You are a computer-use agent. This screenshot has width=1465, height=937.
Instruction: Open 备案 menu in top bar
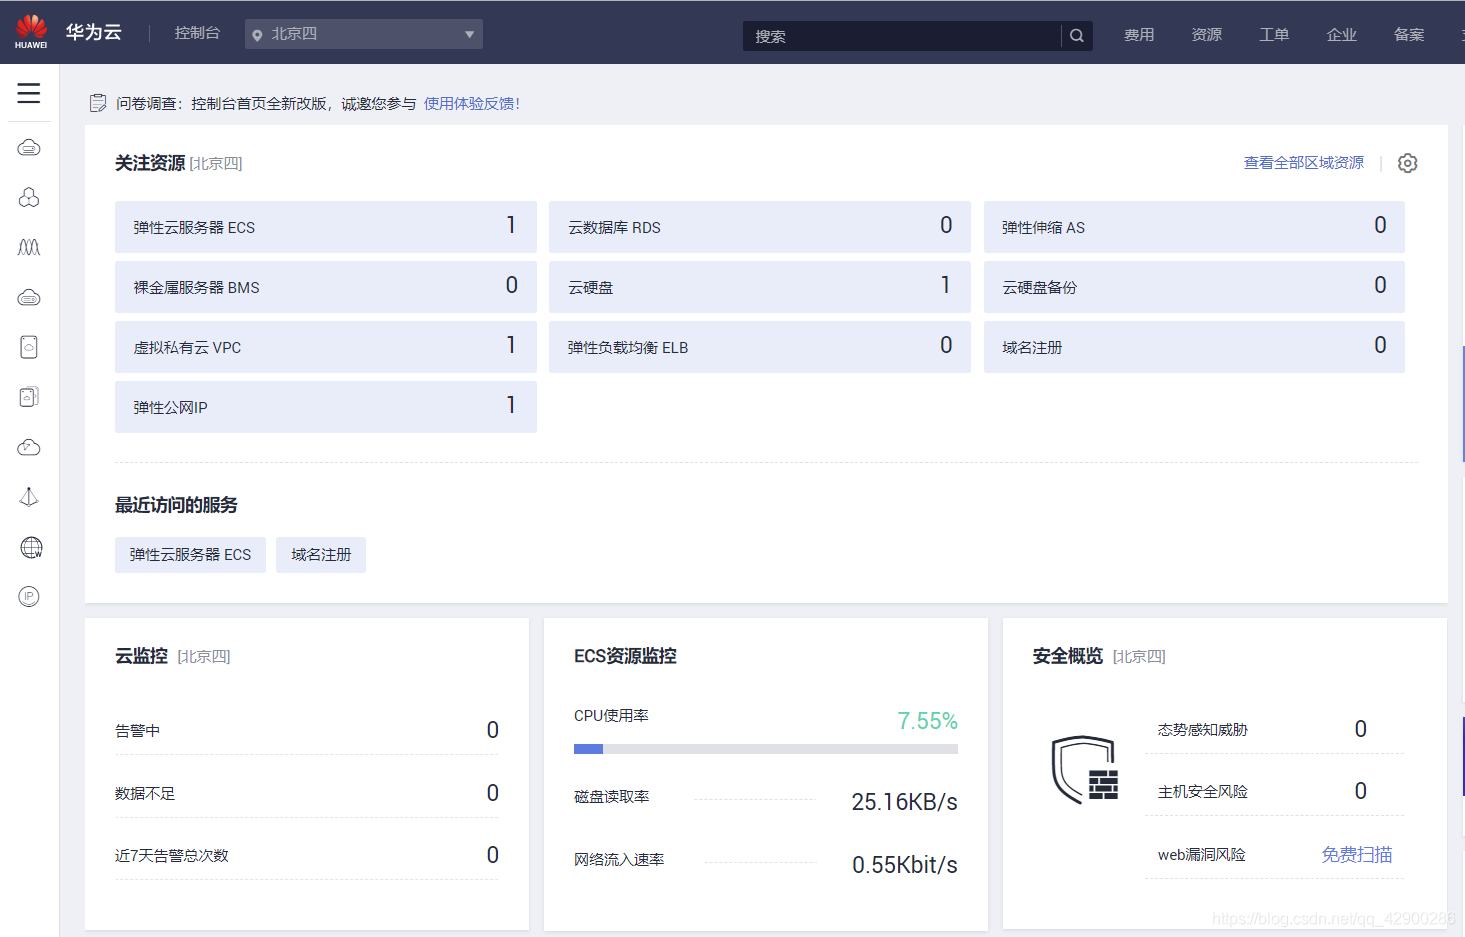pos(1409,35)
